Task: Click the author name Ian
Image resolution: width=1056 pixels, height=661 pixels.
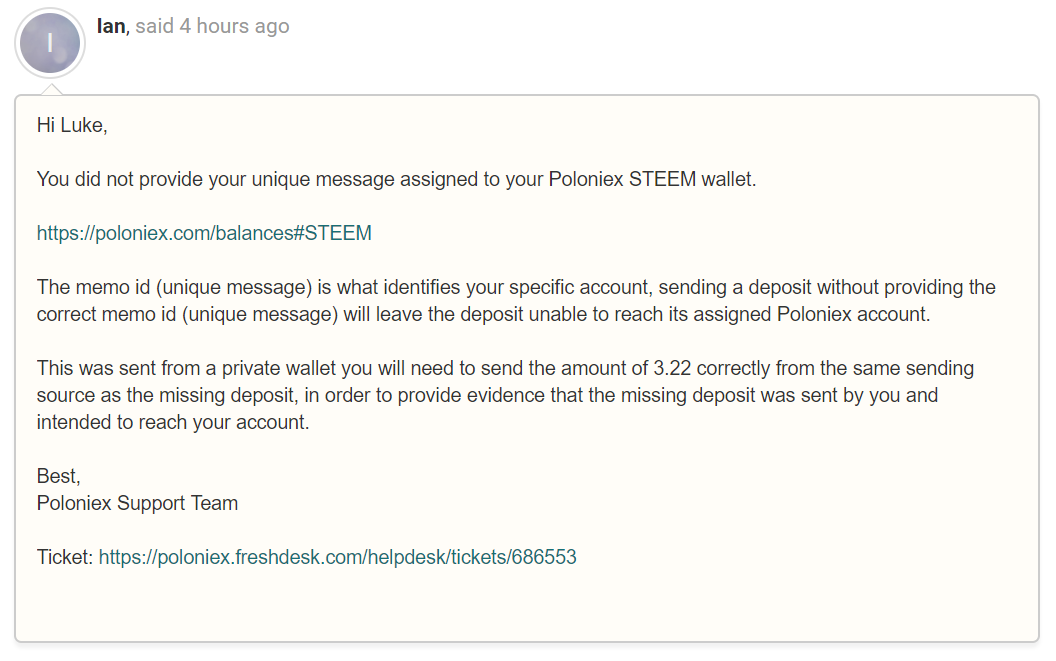Action: click(111, 26)
